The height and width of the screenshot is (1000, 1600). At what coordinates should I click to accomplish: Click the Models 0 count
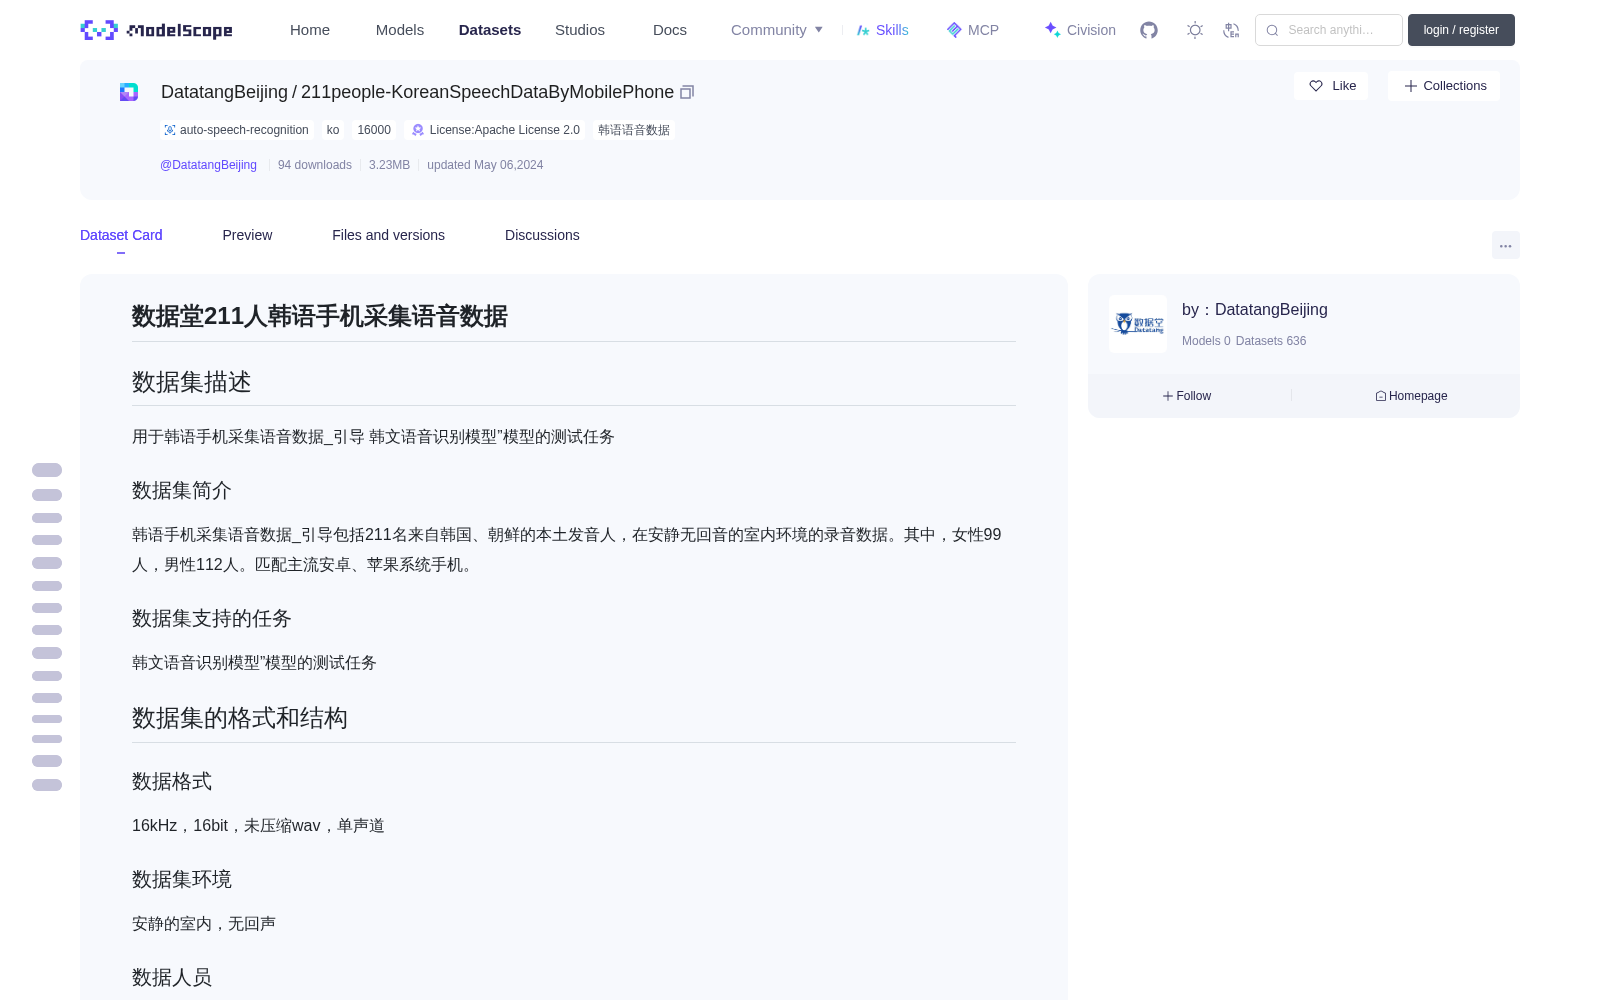[x=1206, y=341]
